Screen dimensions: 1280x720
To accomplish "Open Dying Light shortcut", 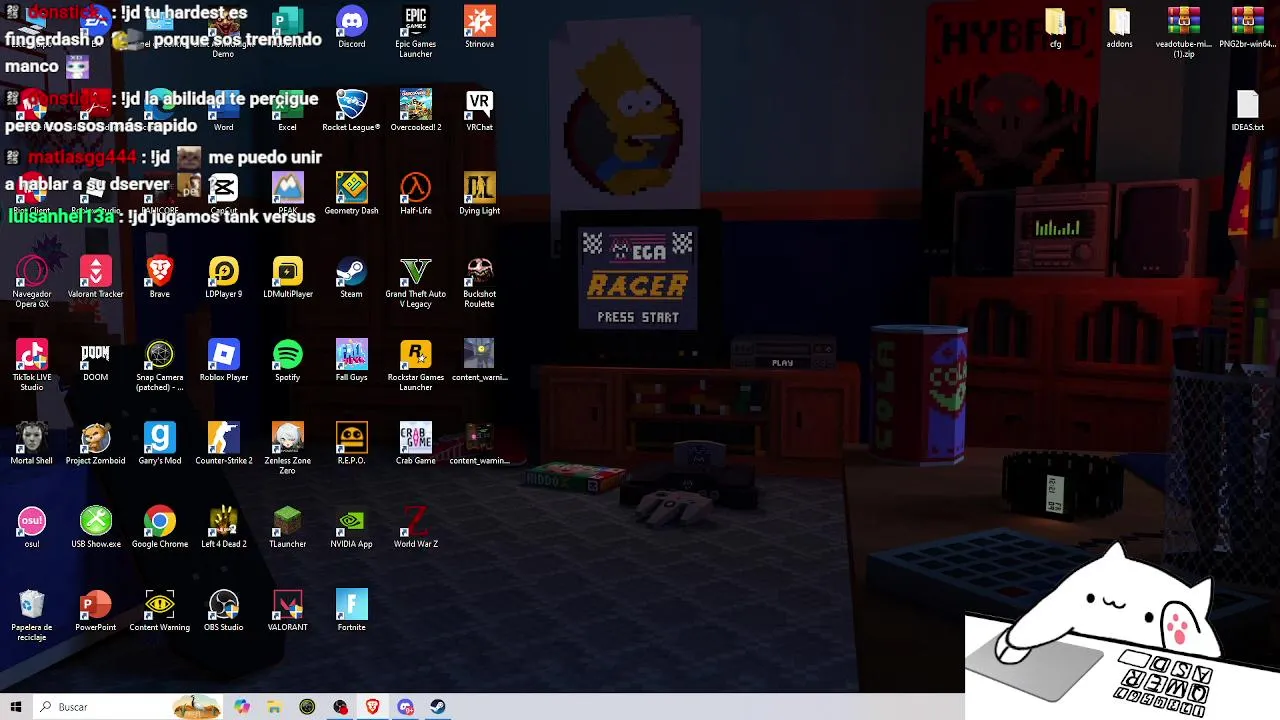I will tap(479, 193).
